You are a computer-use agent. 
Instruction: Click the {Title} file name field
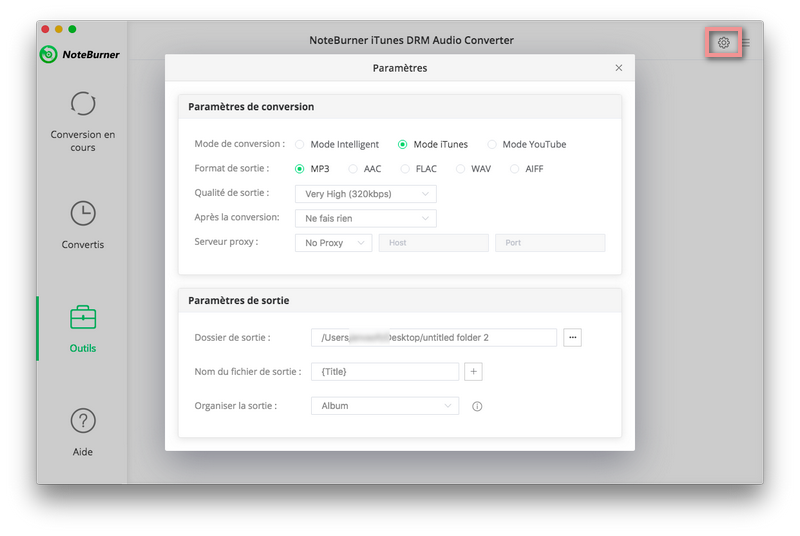click(385, 372)
